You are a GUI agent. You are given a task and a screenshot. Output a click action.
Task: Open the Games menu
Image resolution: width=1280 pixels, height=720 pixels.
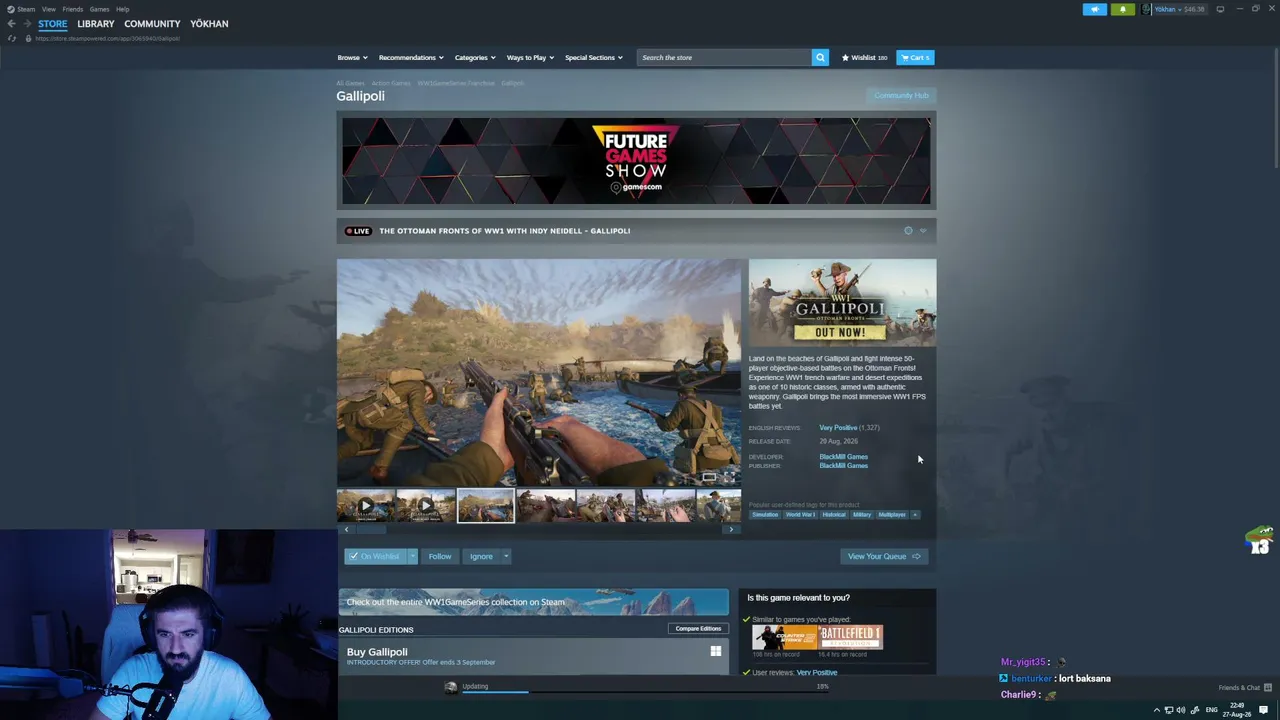point(99,9)
